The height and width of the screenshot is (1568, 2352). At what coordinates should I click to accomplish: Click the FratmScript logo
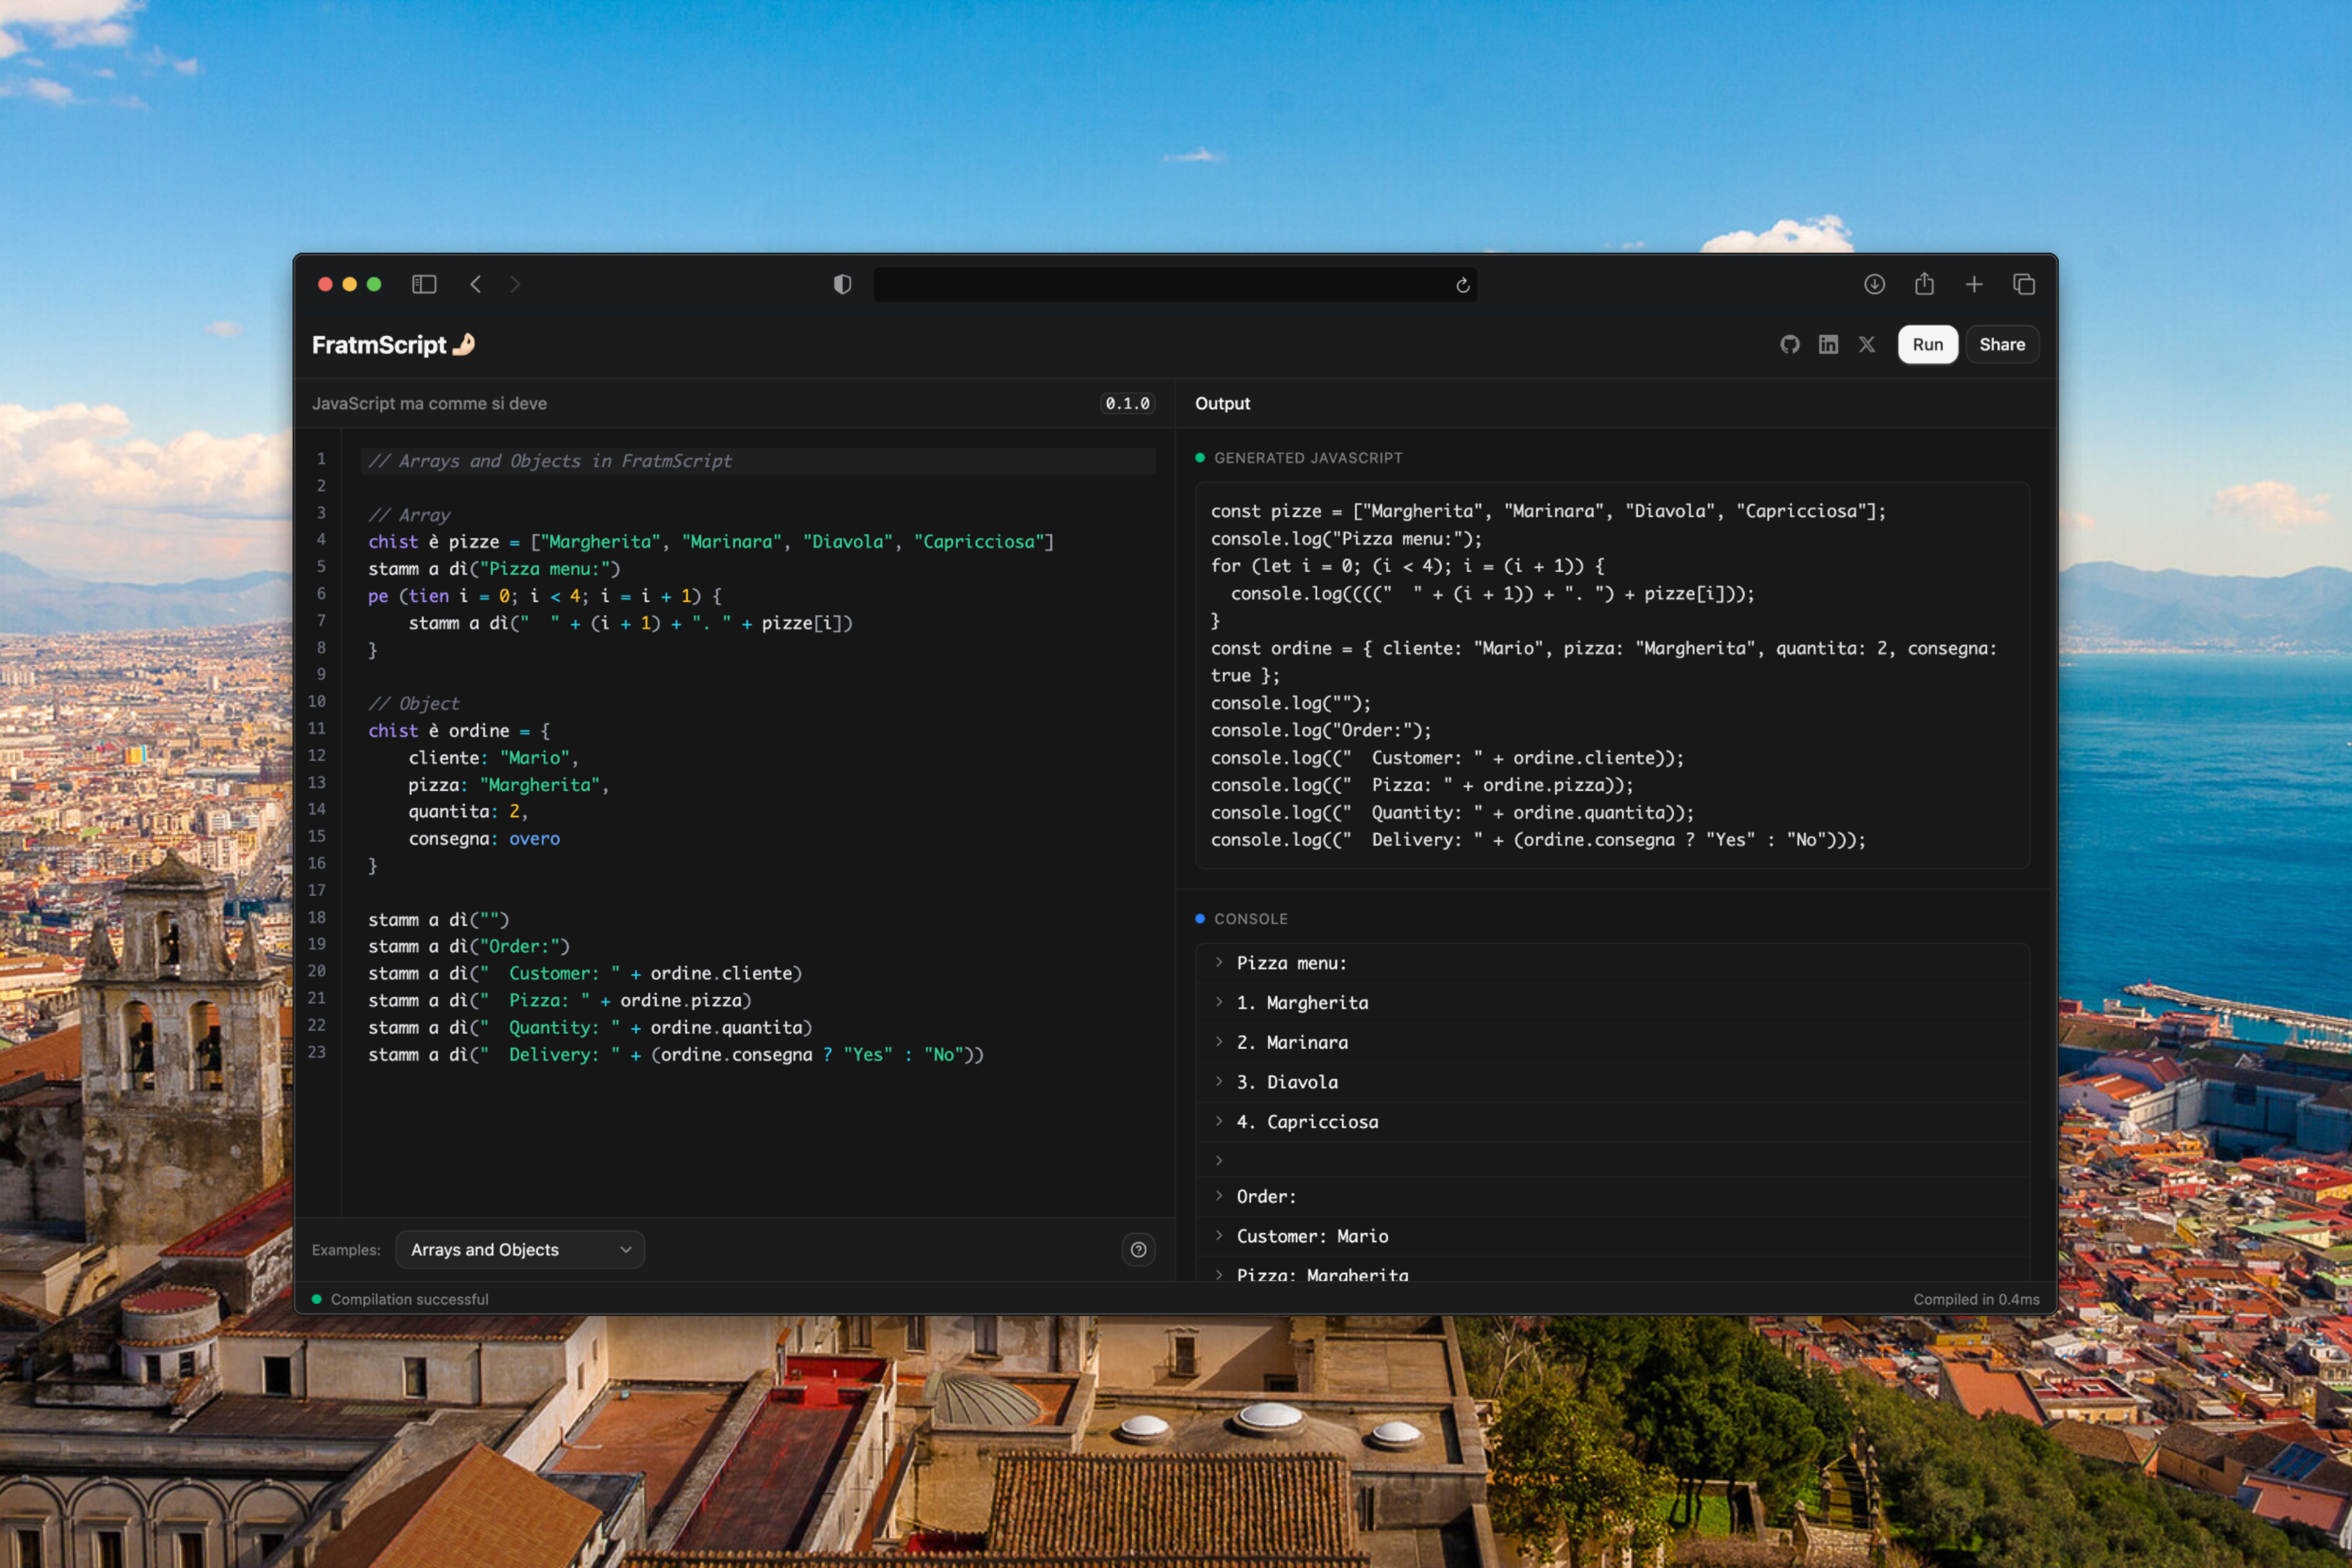pos(393,344)
